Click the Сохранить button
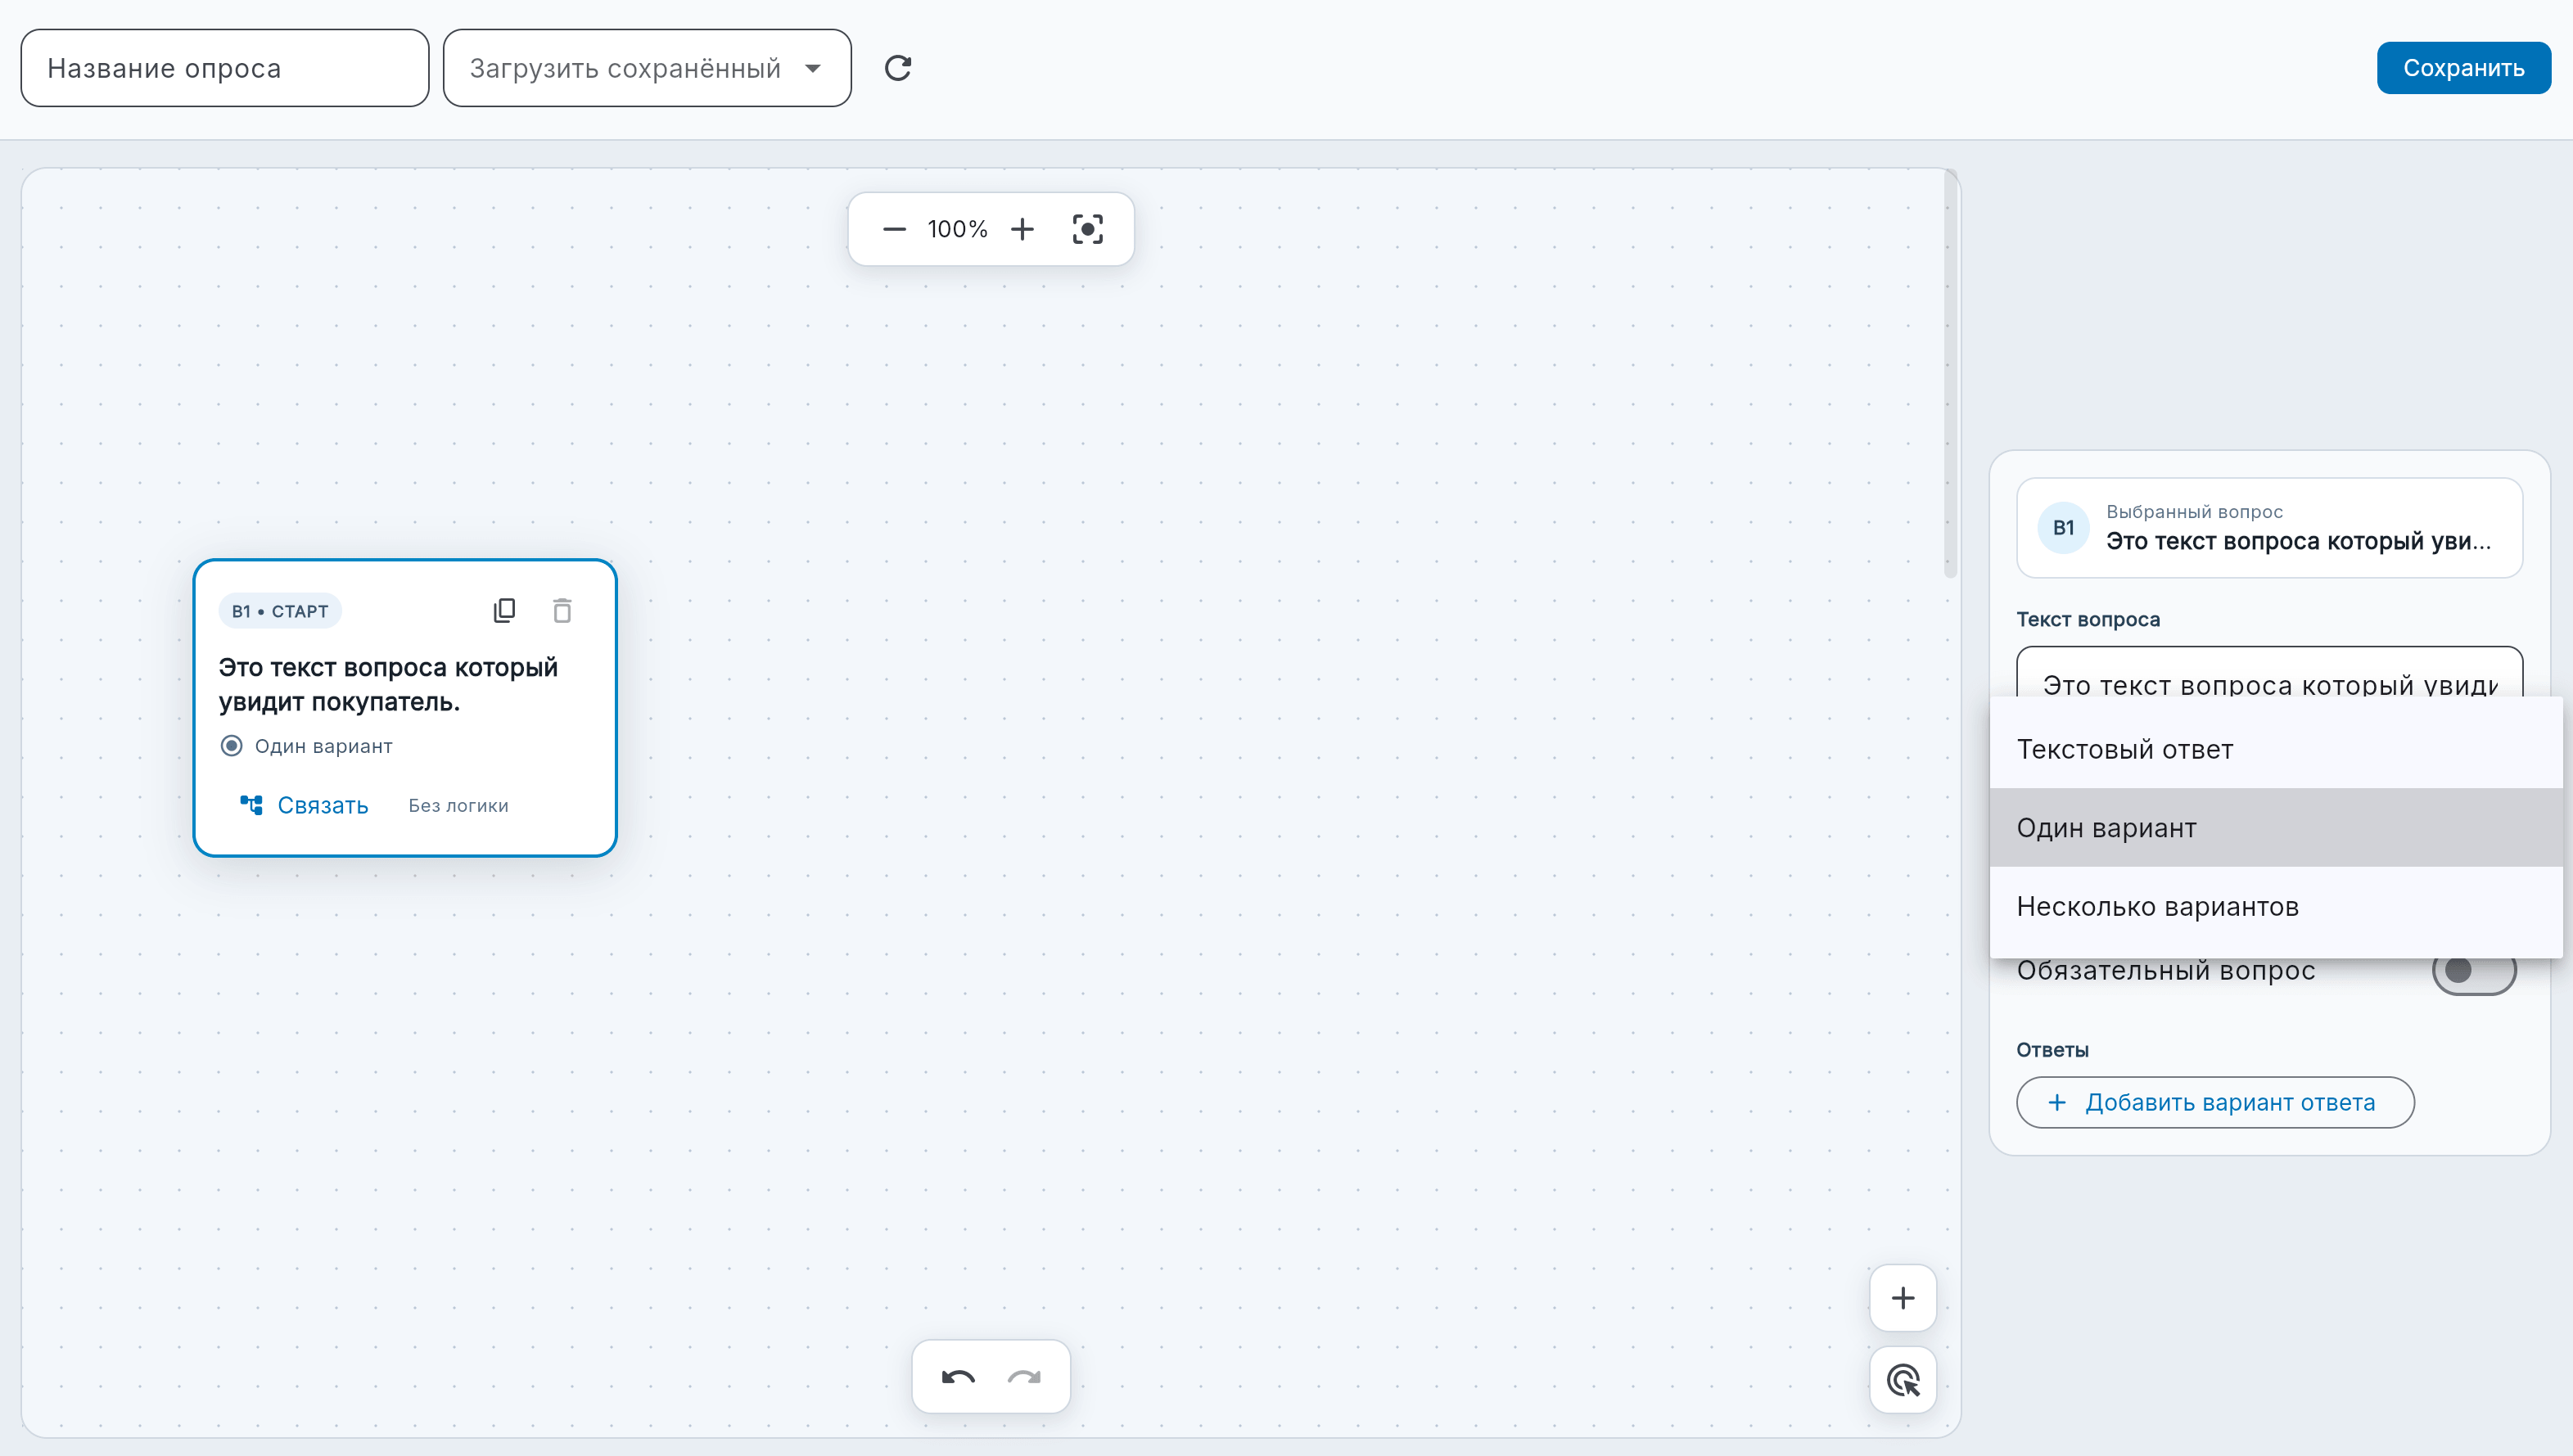Screen dimensions: 2573x1456 [2464, 68]
